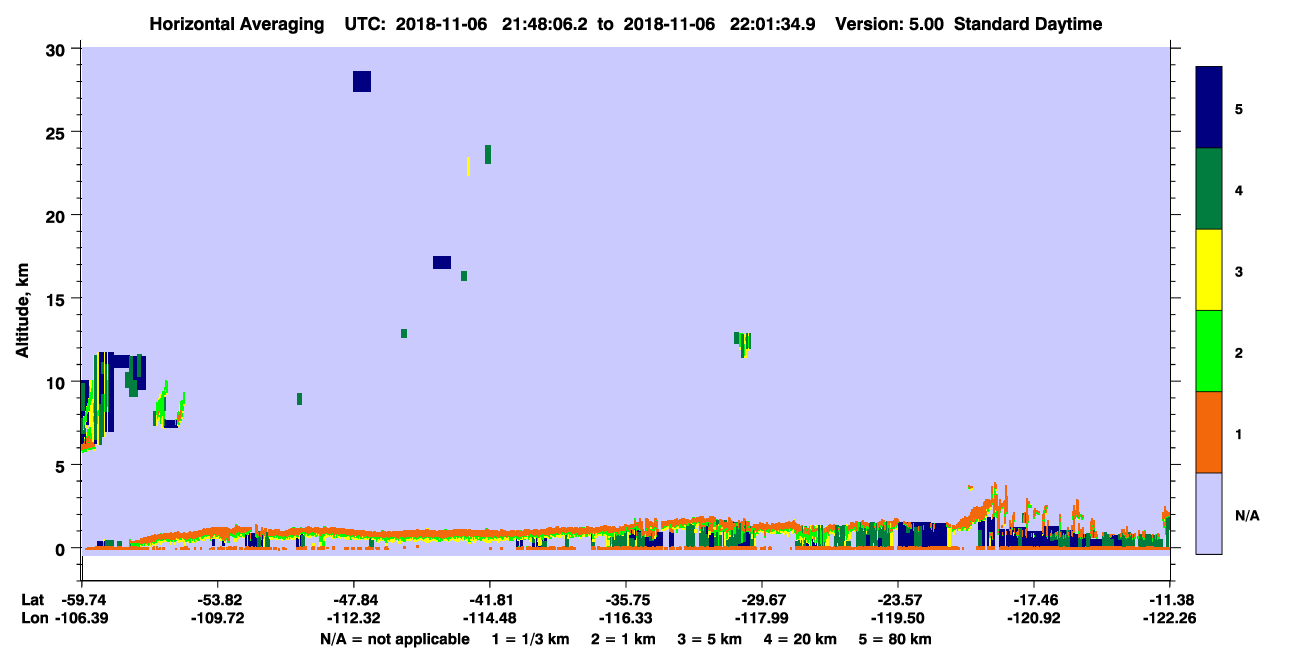
Task: Click the altitude tick label 20
Action: click(x=58, y=216)
